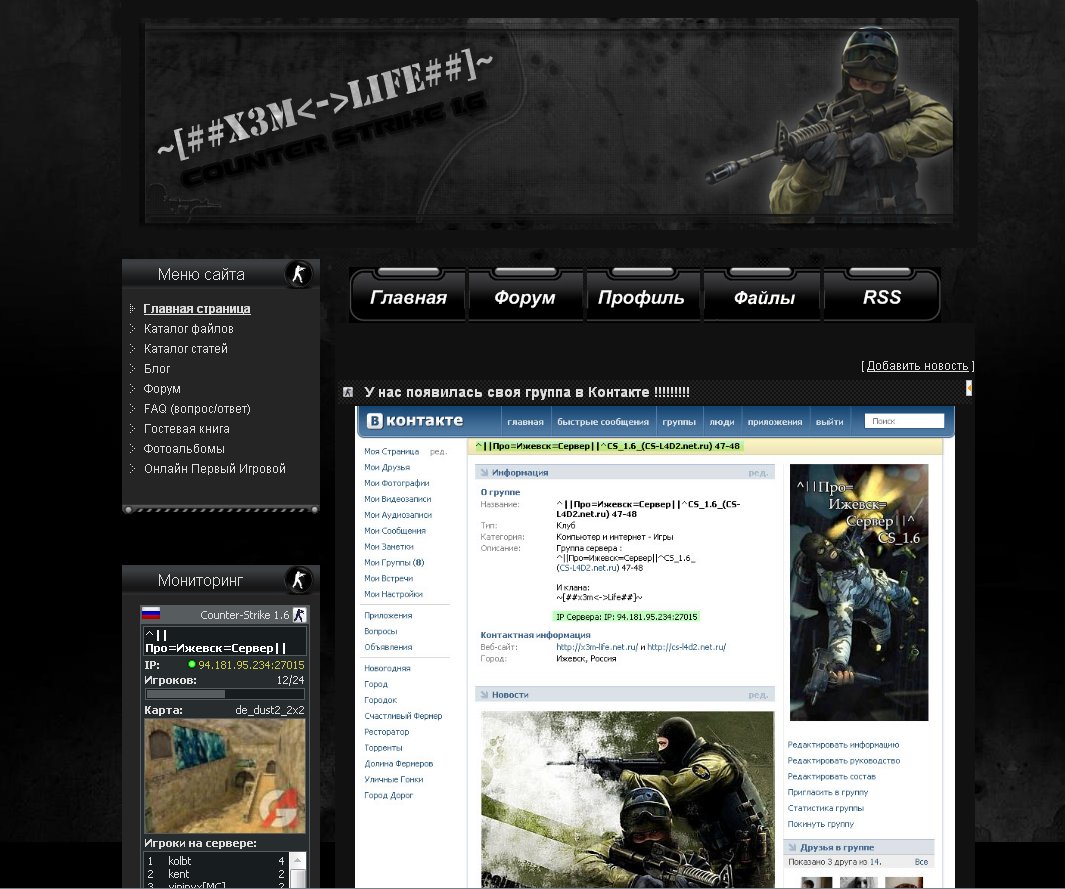
Task: Click the player list scrollbar up arrow
Action: click(x=297, y=861)
